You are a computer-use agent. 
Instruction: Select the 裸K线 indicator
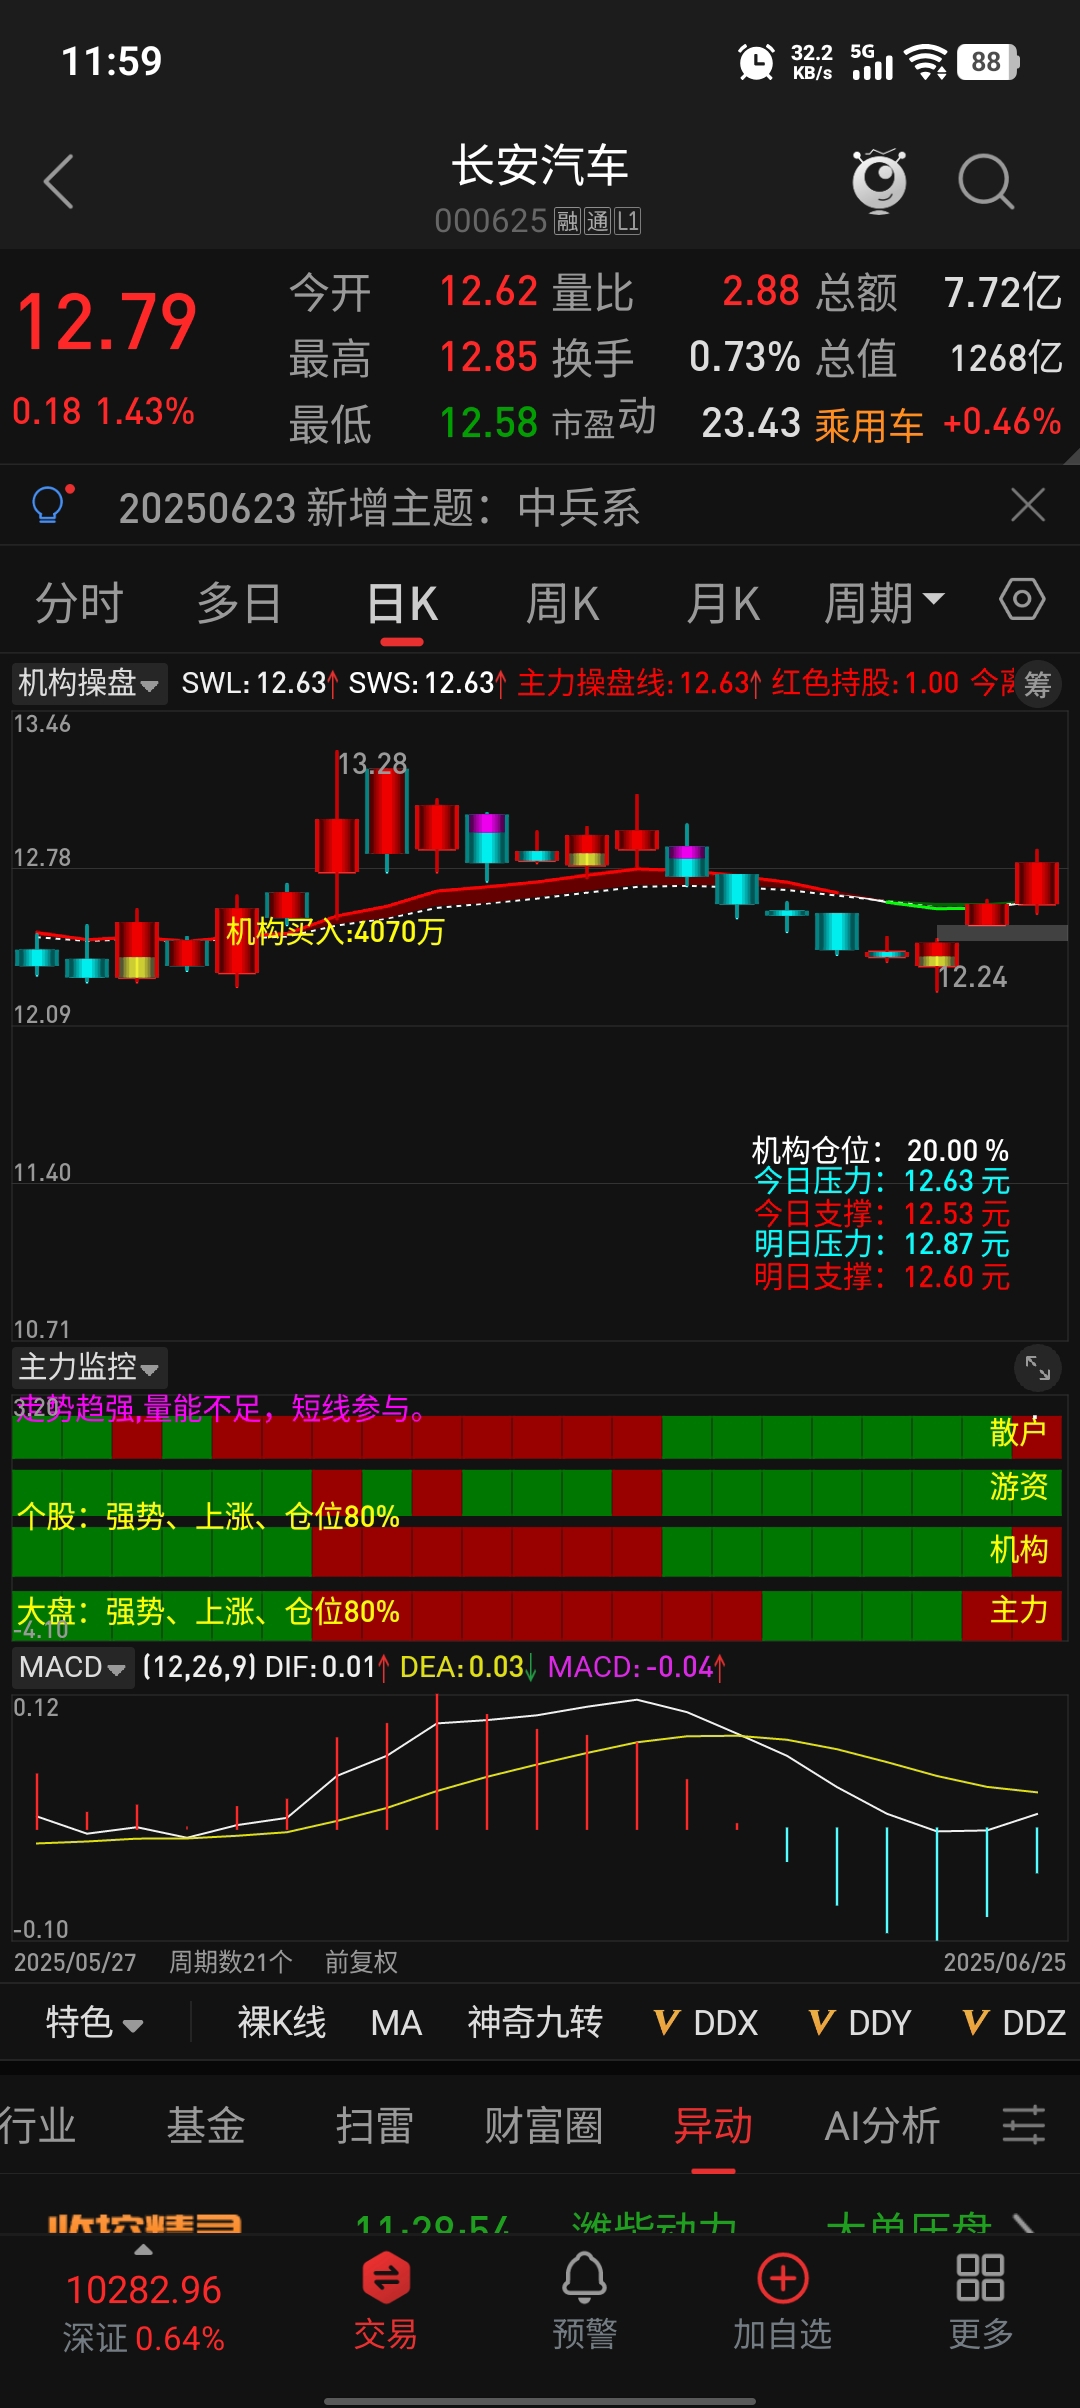click(282, 2022)
